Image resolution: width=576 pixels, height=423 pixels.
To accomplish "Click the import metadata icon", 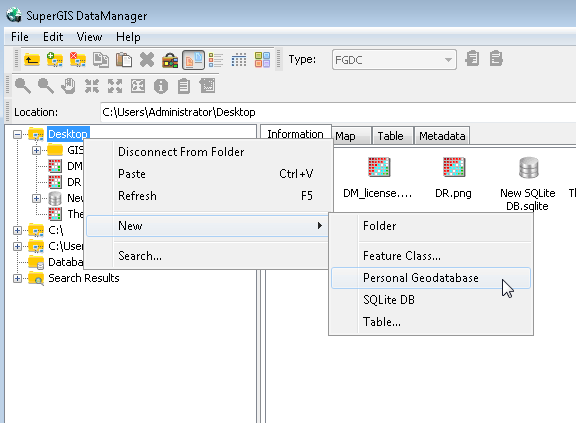I will 472,58.
